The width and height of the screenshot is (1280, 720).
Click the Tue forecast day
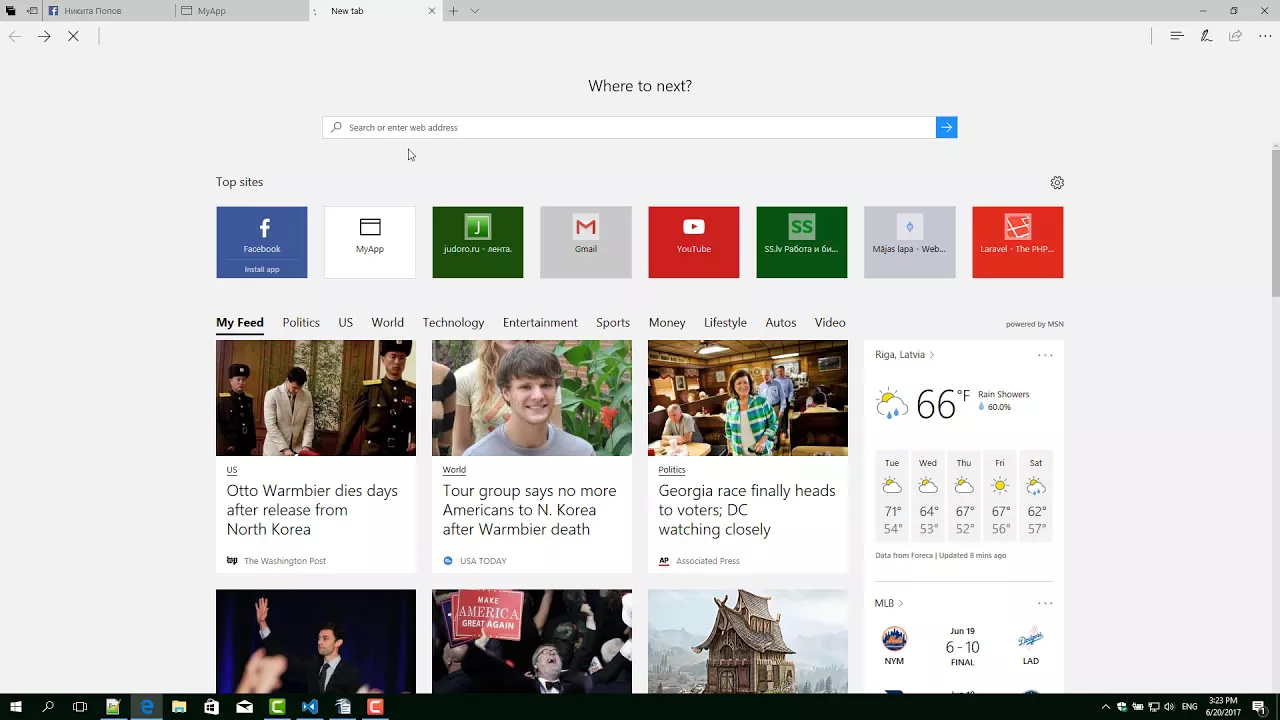[892, 496]
